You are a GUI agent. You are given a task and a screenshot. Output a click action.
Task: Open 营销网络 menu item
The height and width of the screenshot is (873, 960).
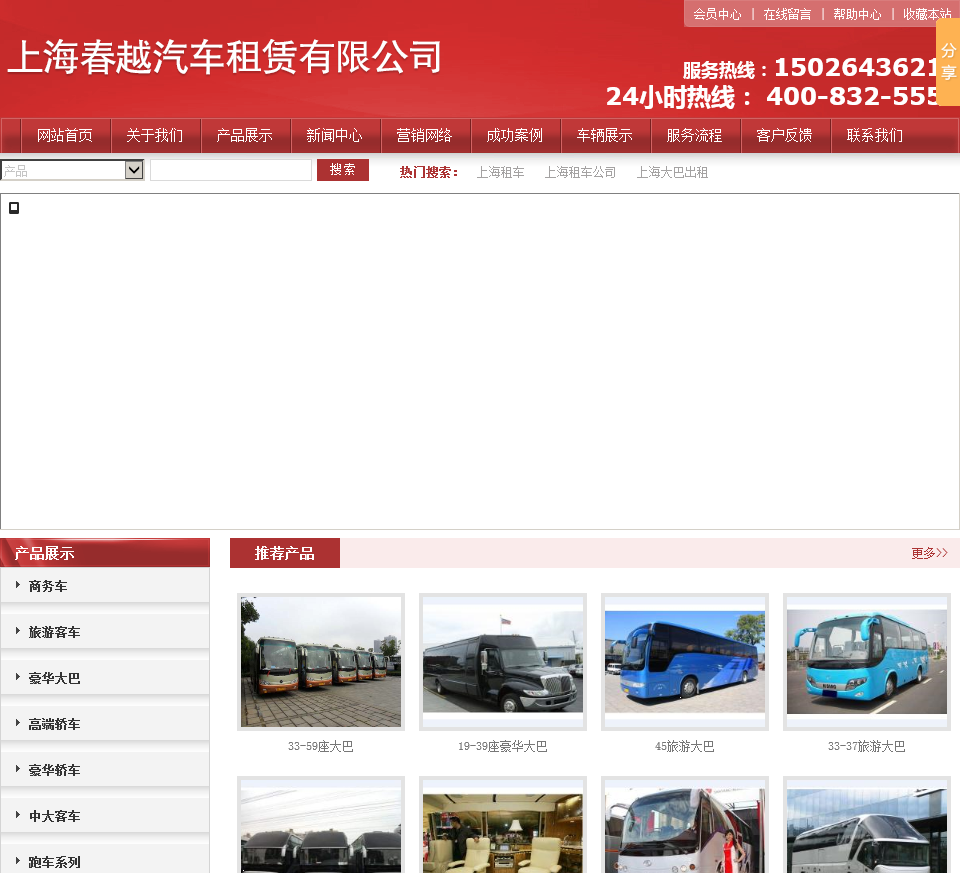[425, 135]
